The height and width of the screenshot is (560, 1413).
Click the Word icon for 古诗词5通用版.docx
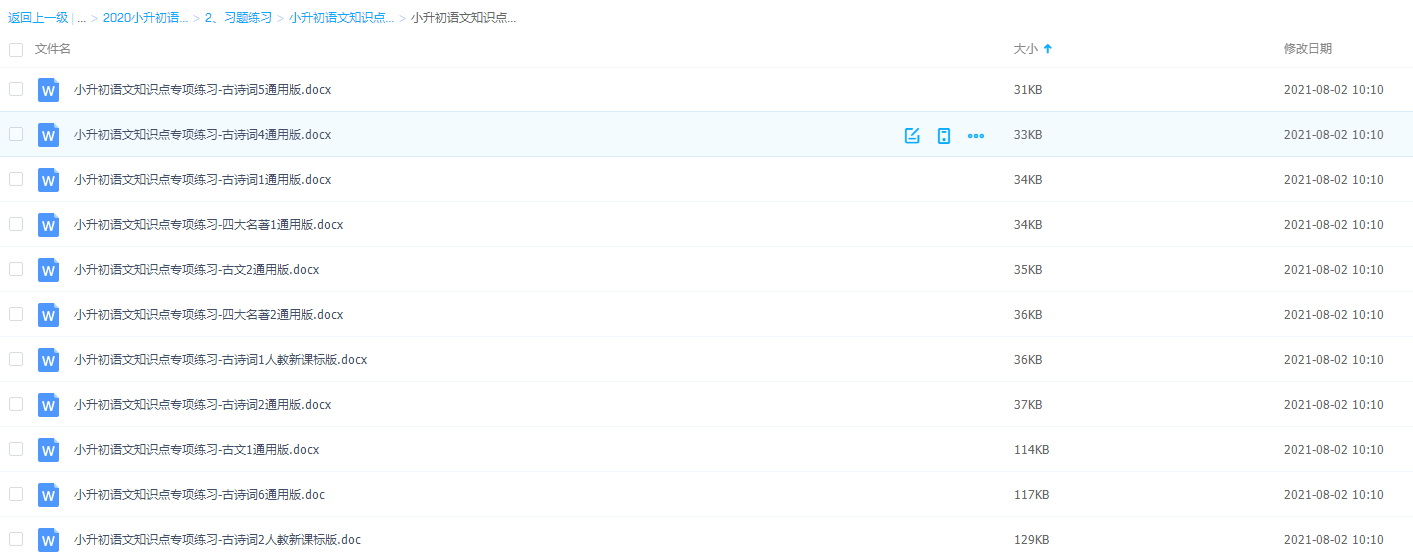(x=48, y=90)
